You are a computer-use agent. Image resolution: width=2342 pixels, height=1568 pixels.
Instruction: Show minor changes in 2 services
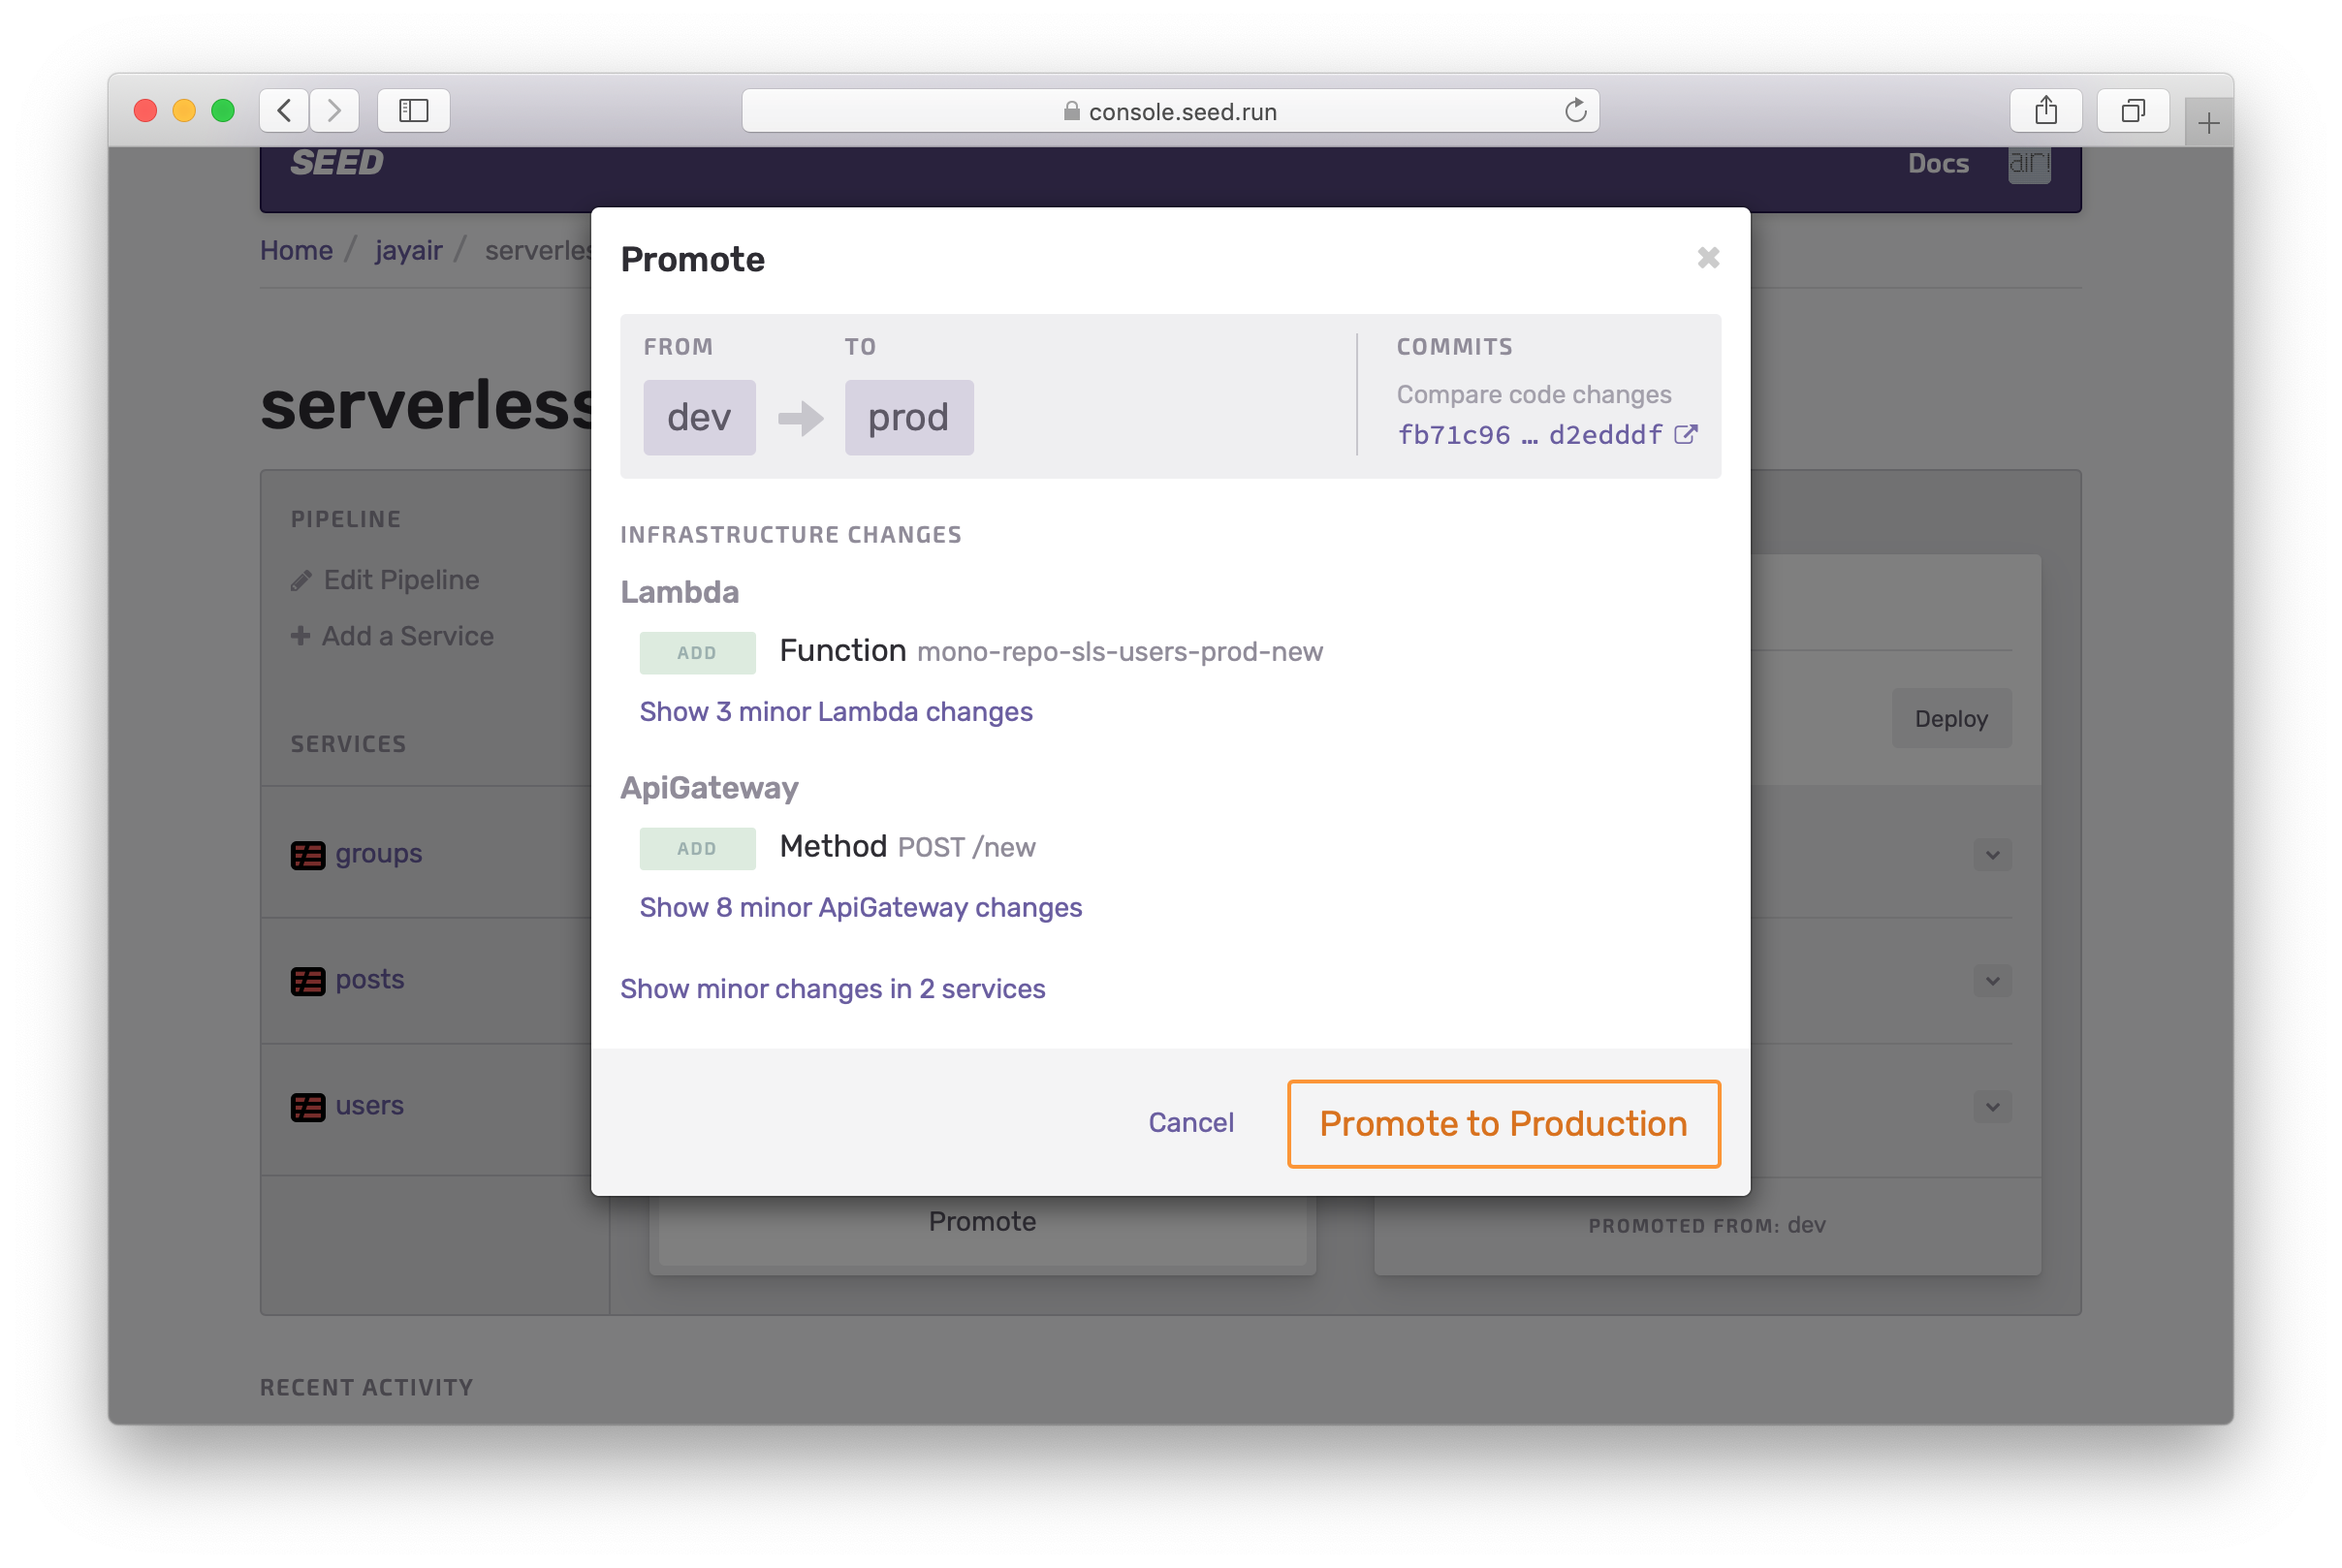[832, 989]
